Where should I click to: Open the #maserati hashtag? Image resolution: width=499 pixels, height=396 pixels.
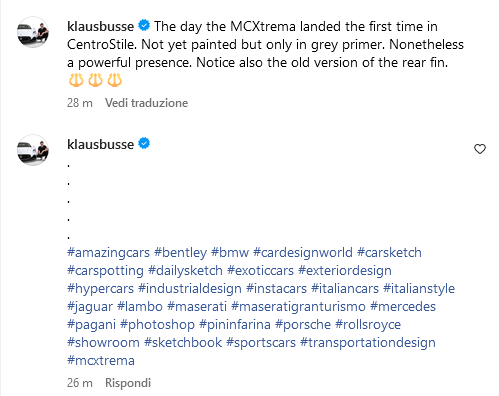pos(197,306)
